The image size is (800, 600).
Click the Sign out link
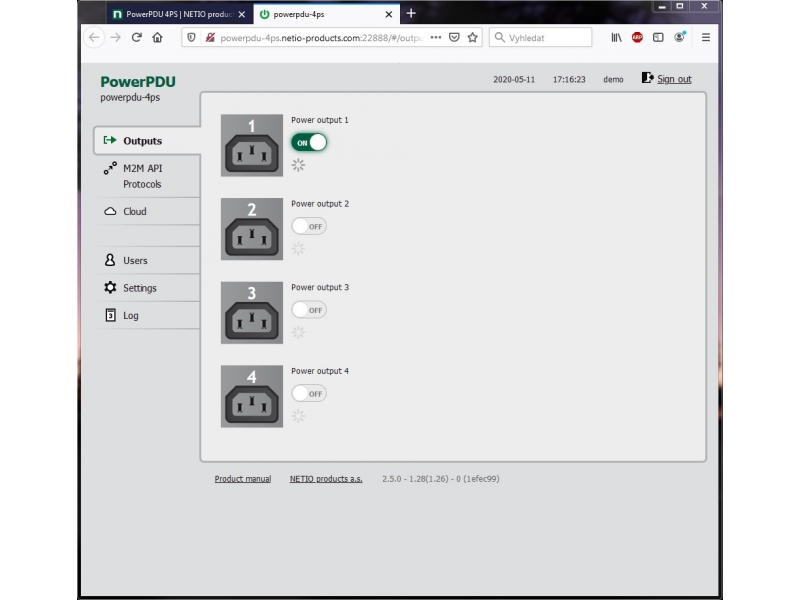(x=674, y=79)
